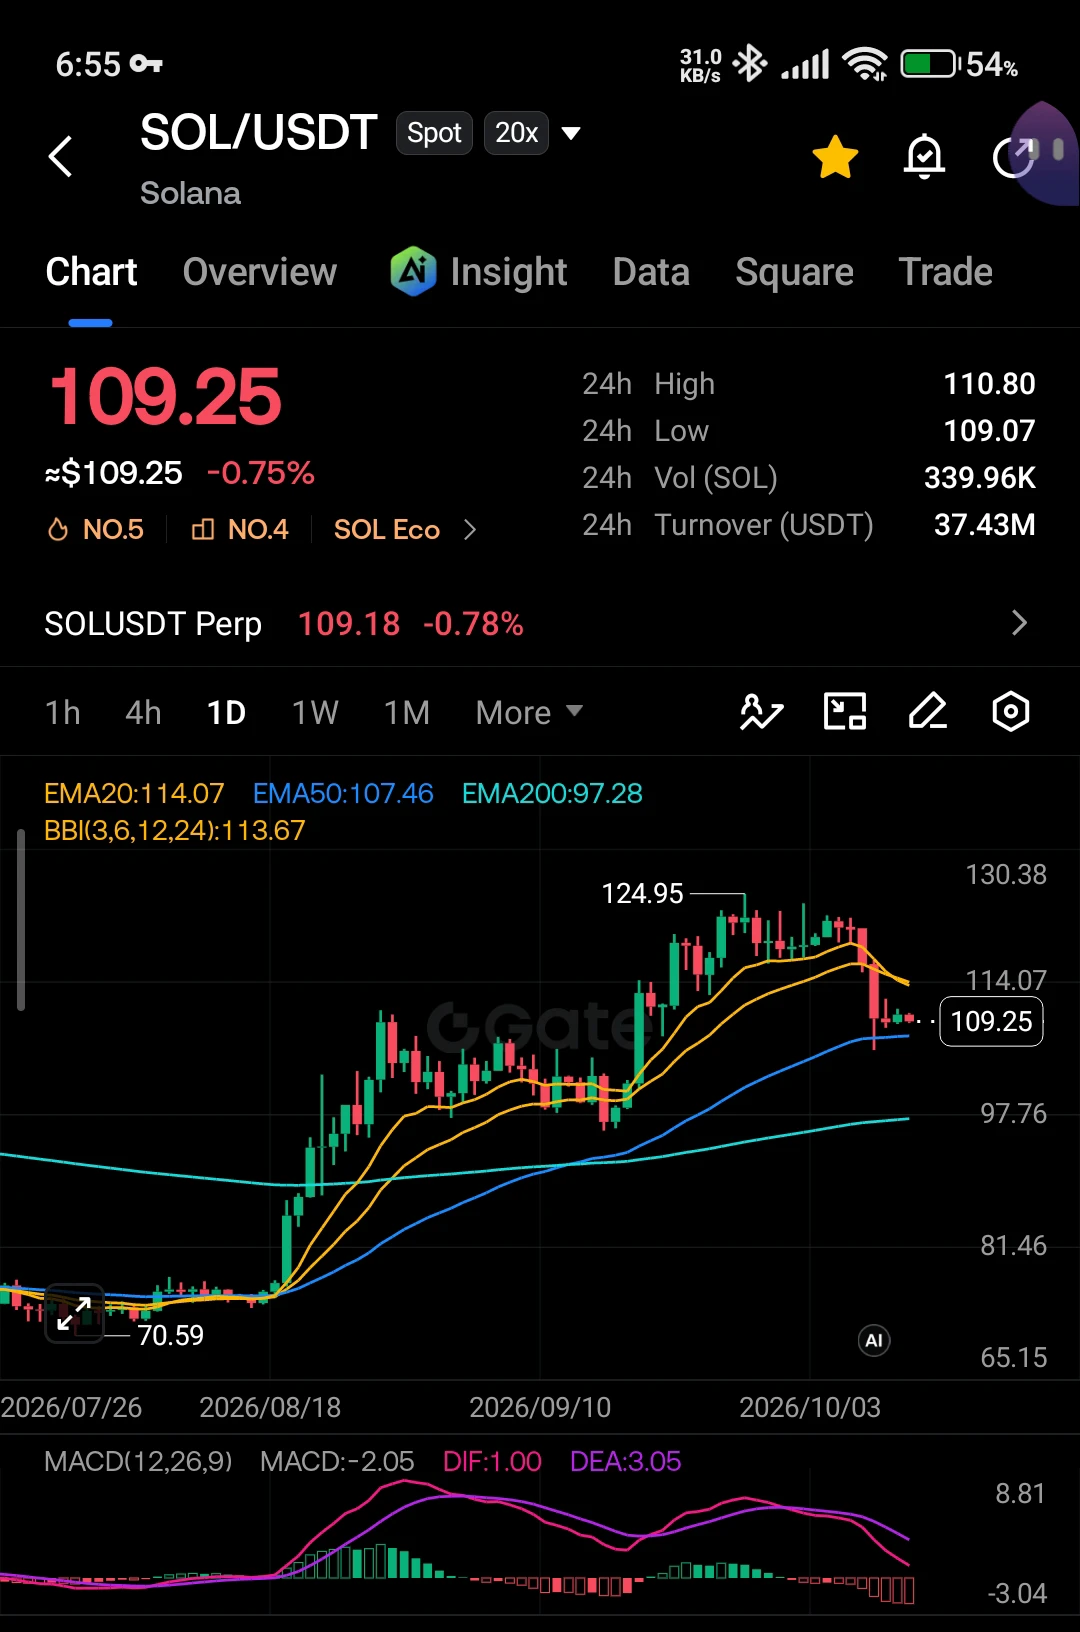
Task: Tap the EMA20:114.07 indicator label
Action: (x=134, y=794)
